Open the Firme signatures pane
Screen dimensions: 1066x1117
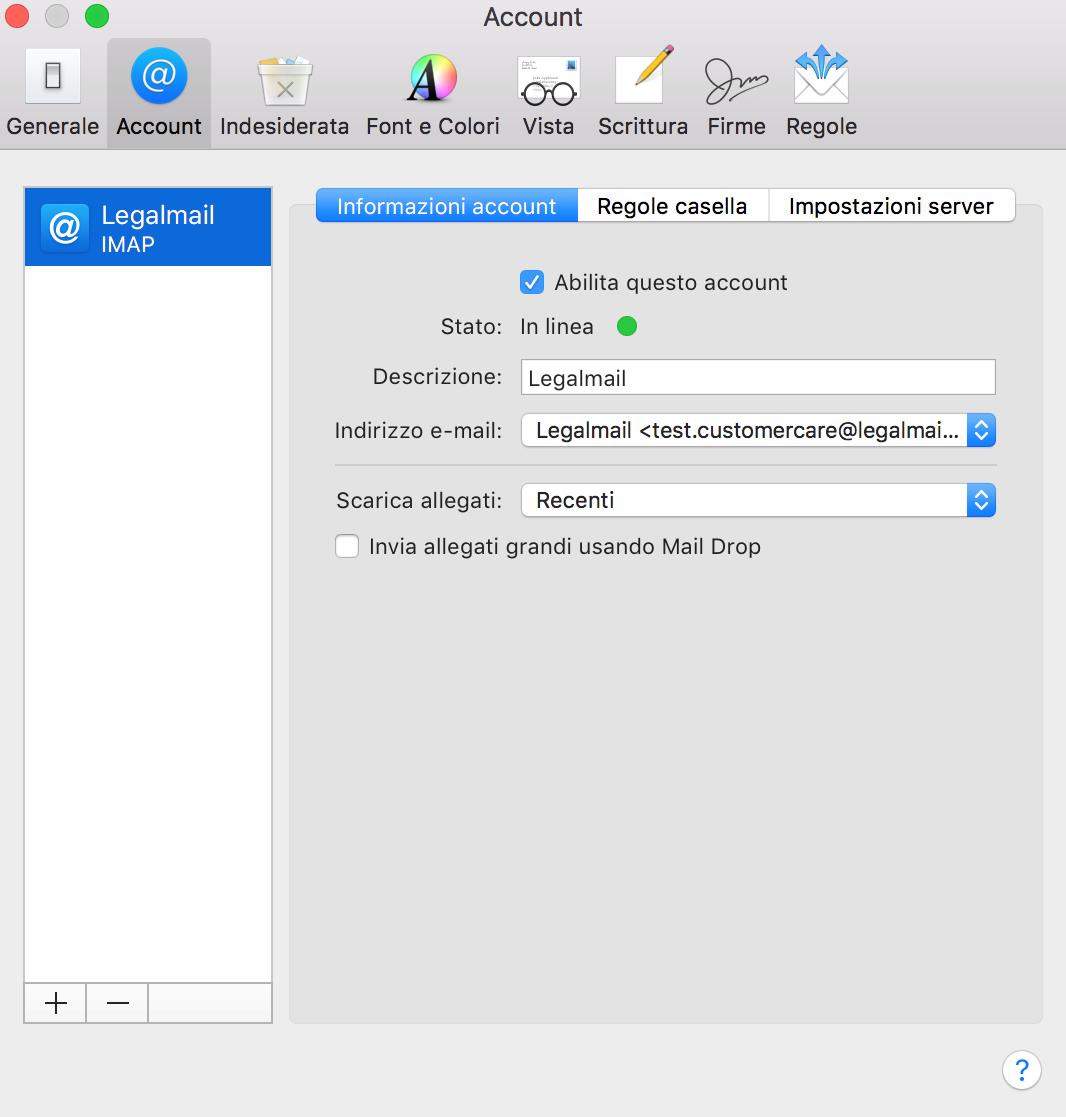click(736, 94)
